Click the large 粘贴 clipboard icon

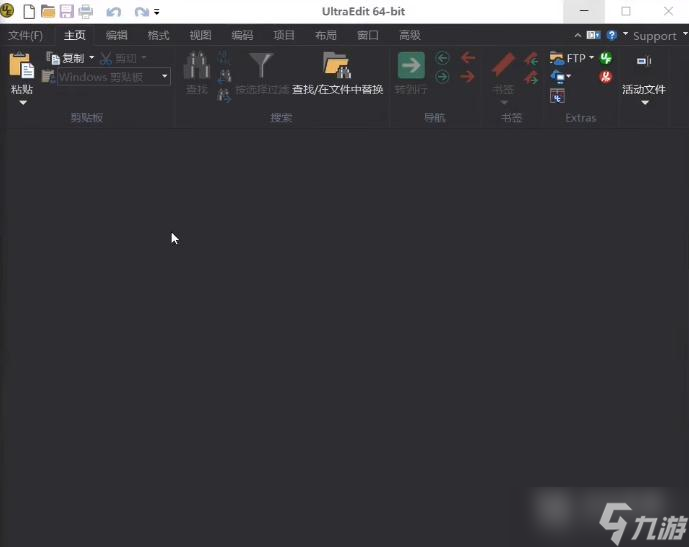click(x=22, y=66)
